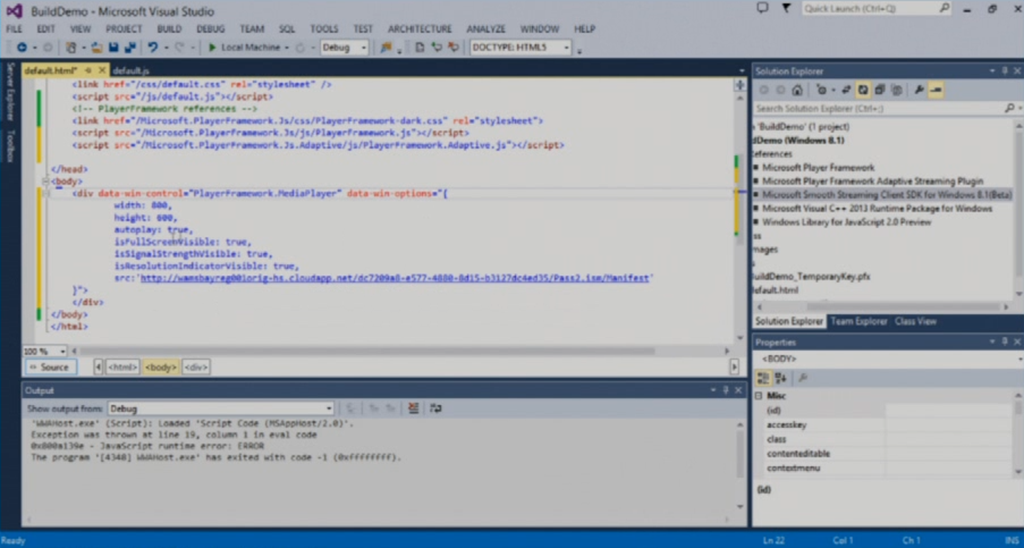
Task: Click the Solution Explorer Home icon
Action: [x=797, y=90]
